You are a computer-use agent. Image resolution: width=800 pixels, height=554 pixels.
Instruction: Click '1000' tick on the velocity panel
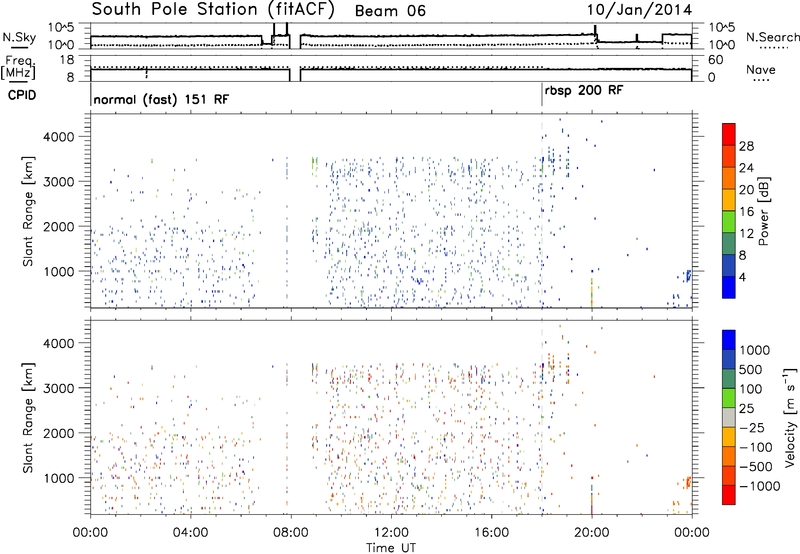pyautogui.click(x=58, y=478)
